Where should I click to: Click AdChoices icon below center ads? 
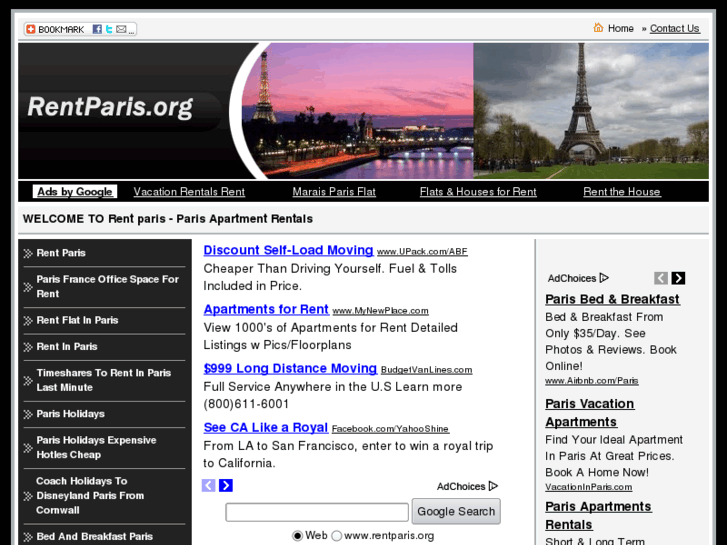pos(493,486)
